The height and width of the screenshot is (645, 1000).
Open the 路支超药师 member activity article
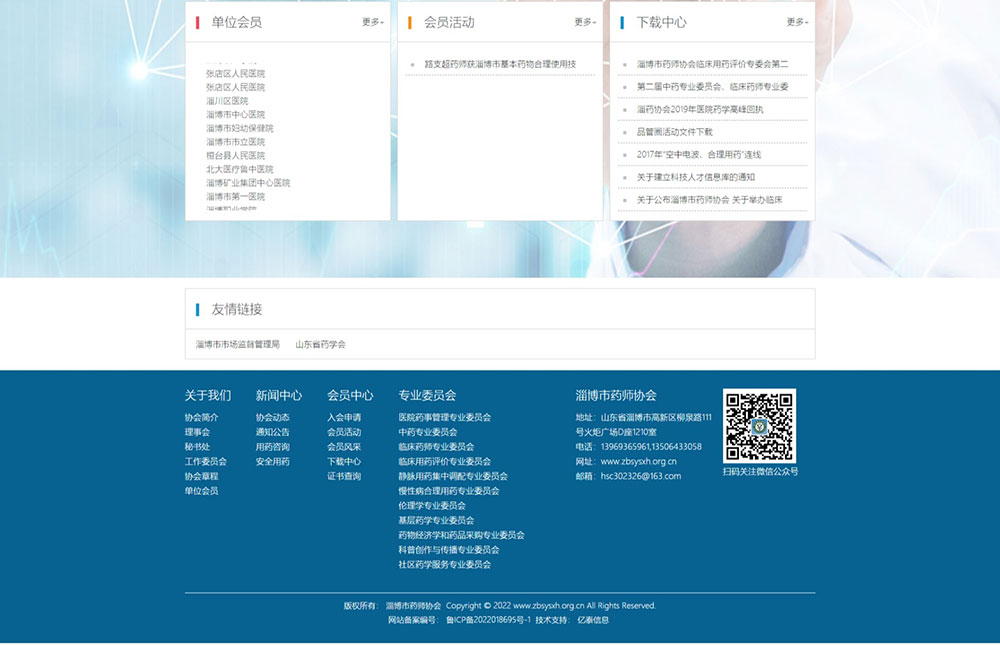[500, 64]
